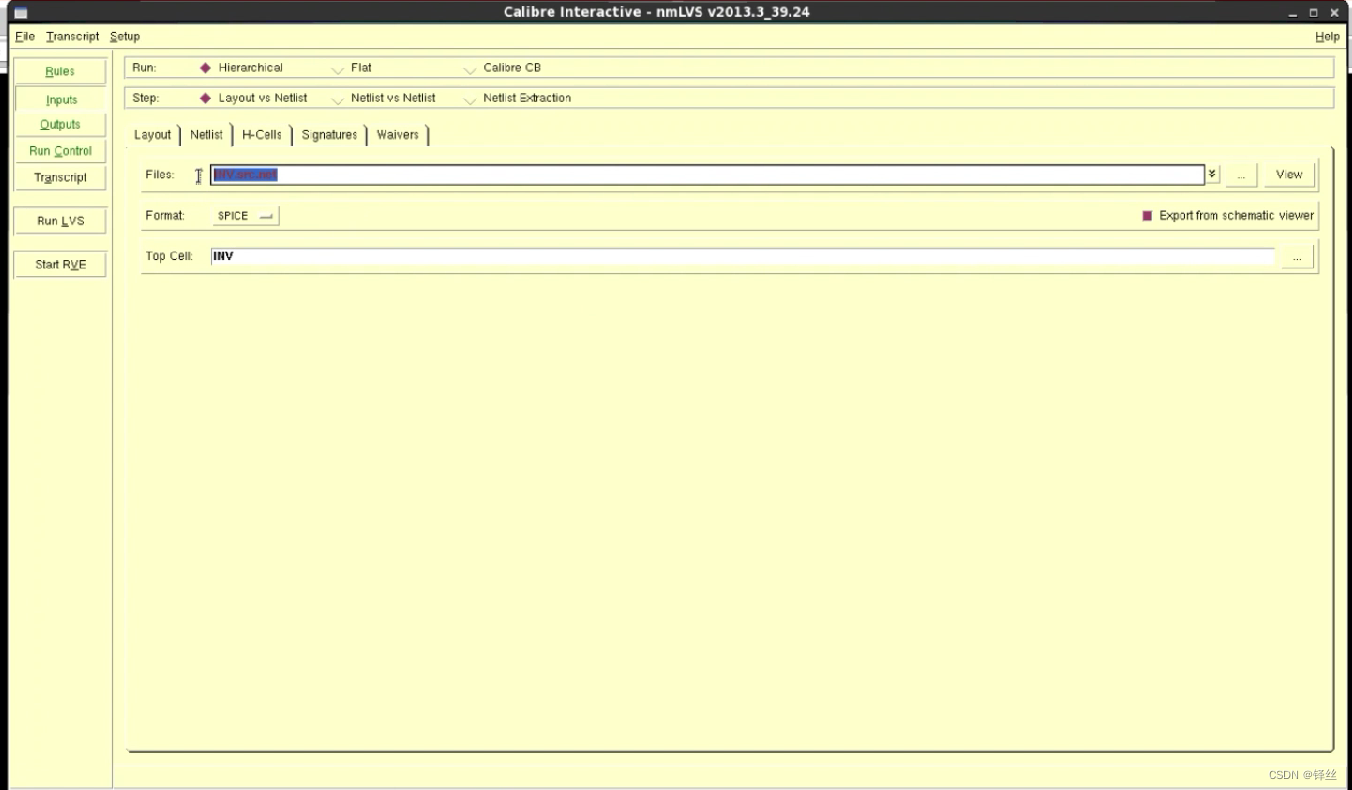Expand the Files history dropdown arrow
This screenshot has height=790, width=1352.
click(1213, 175)
